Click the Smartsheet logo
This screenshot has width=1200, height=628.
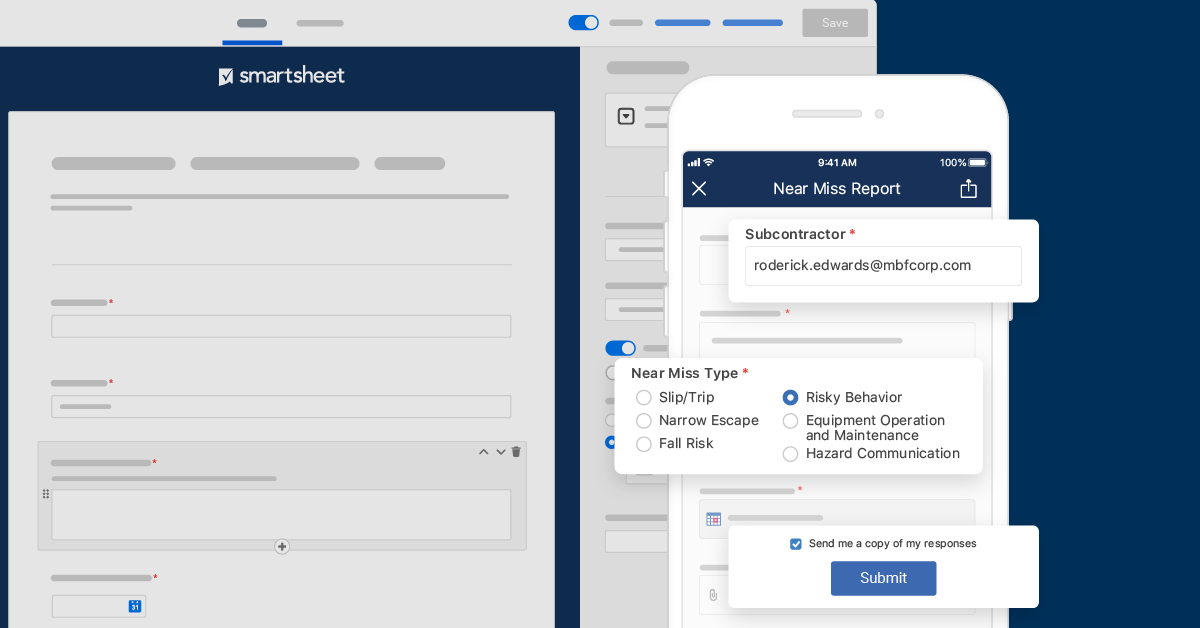tap(281, 75)
